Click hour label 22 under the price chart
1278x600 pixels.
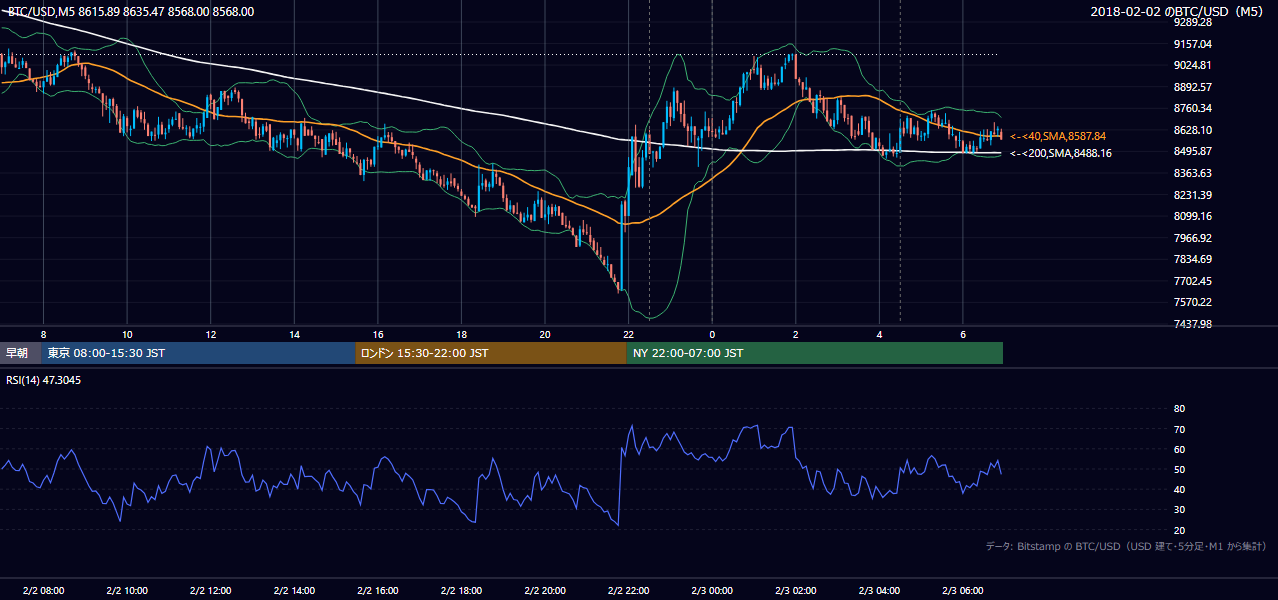(x=628, y=333)
